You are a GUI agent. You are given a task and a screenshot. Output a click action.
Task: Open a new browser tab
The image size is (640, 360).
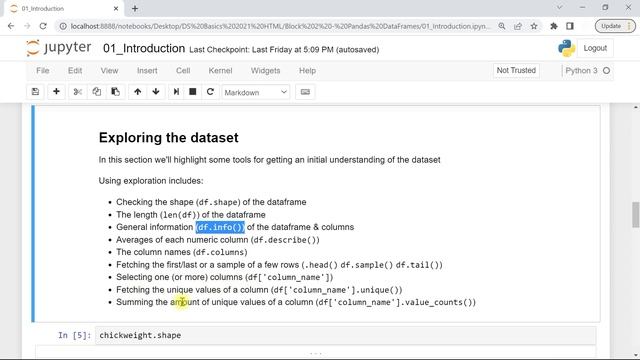[135, 8]
